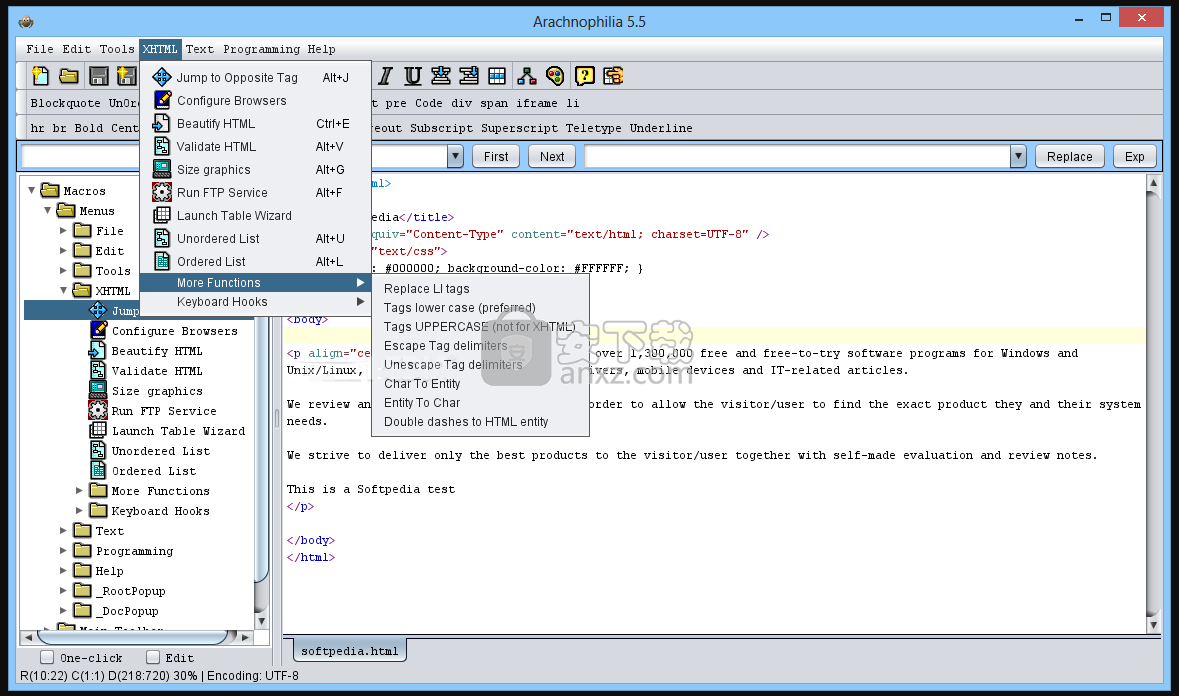This screenshot has height=696, width=1179.
Task: Click the Superscript toolbar button
Action: (520, 128)
